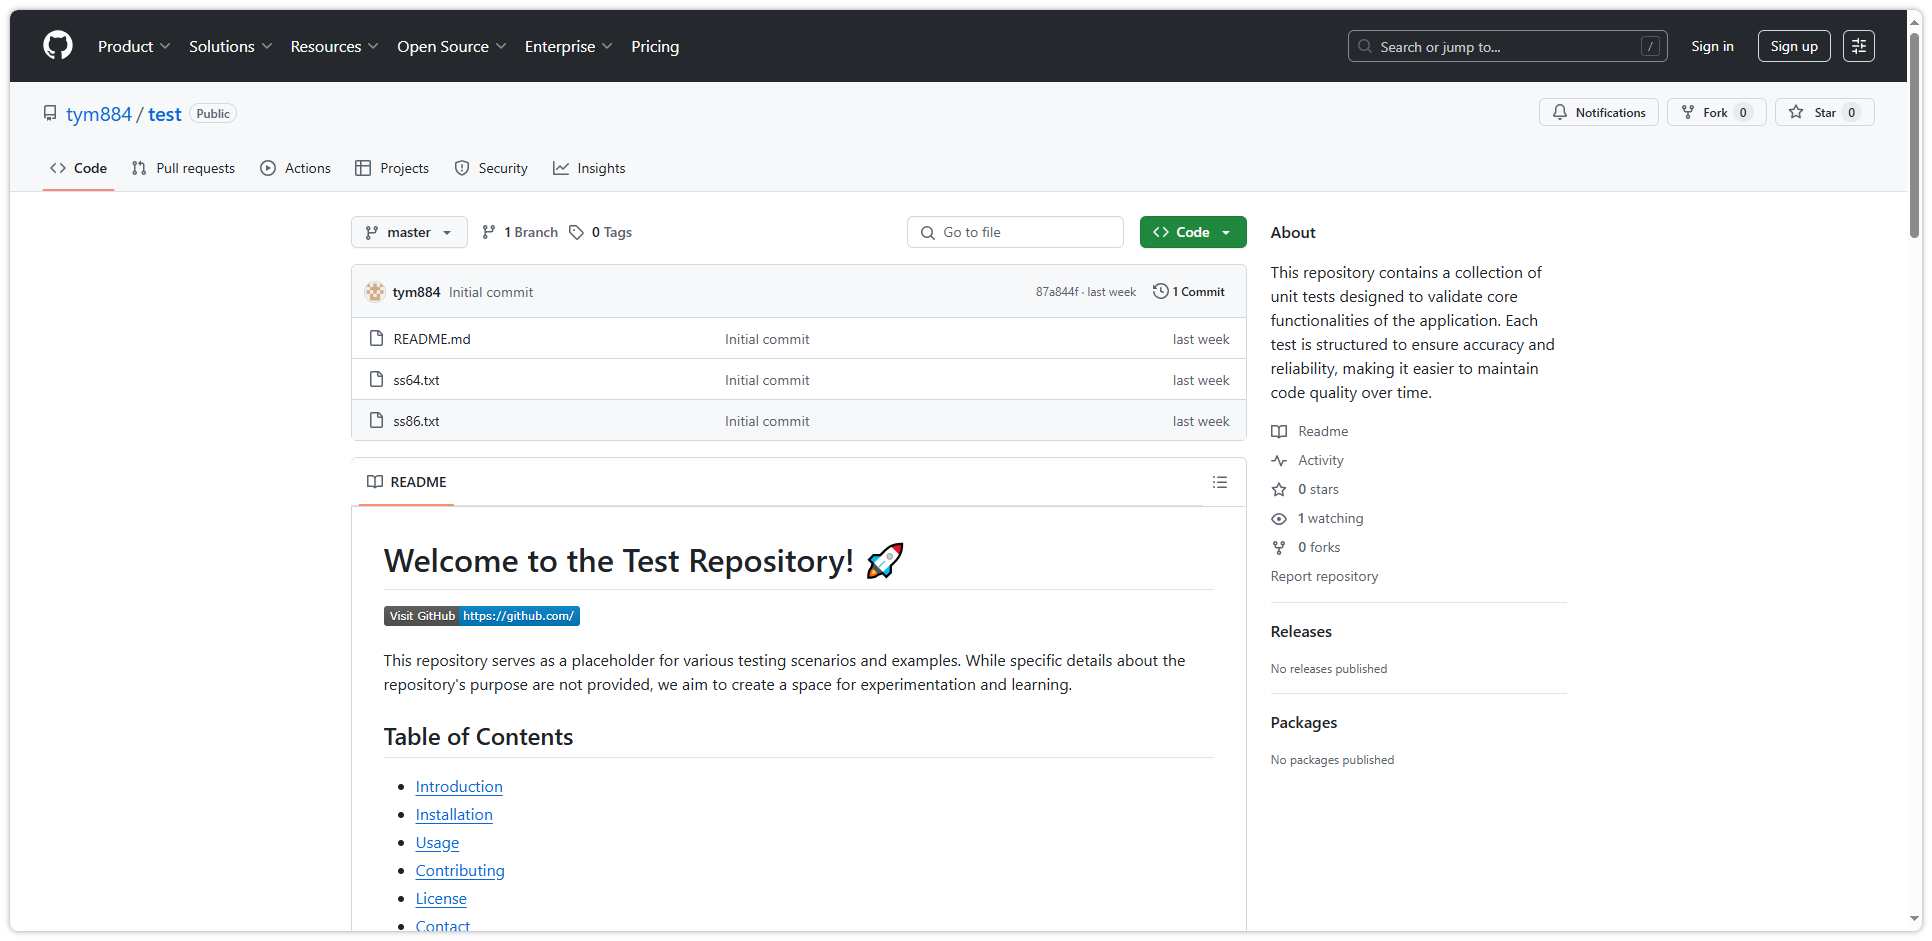1932x941 pixels.
Task: Click the Visit GitHub badge
Action: click(481, 616)
